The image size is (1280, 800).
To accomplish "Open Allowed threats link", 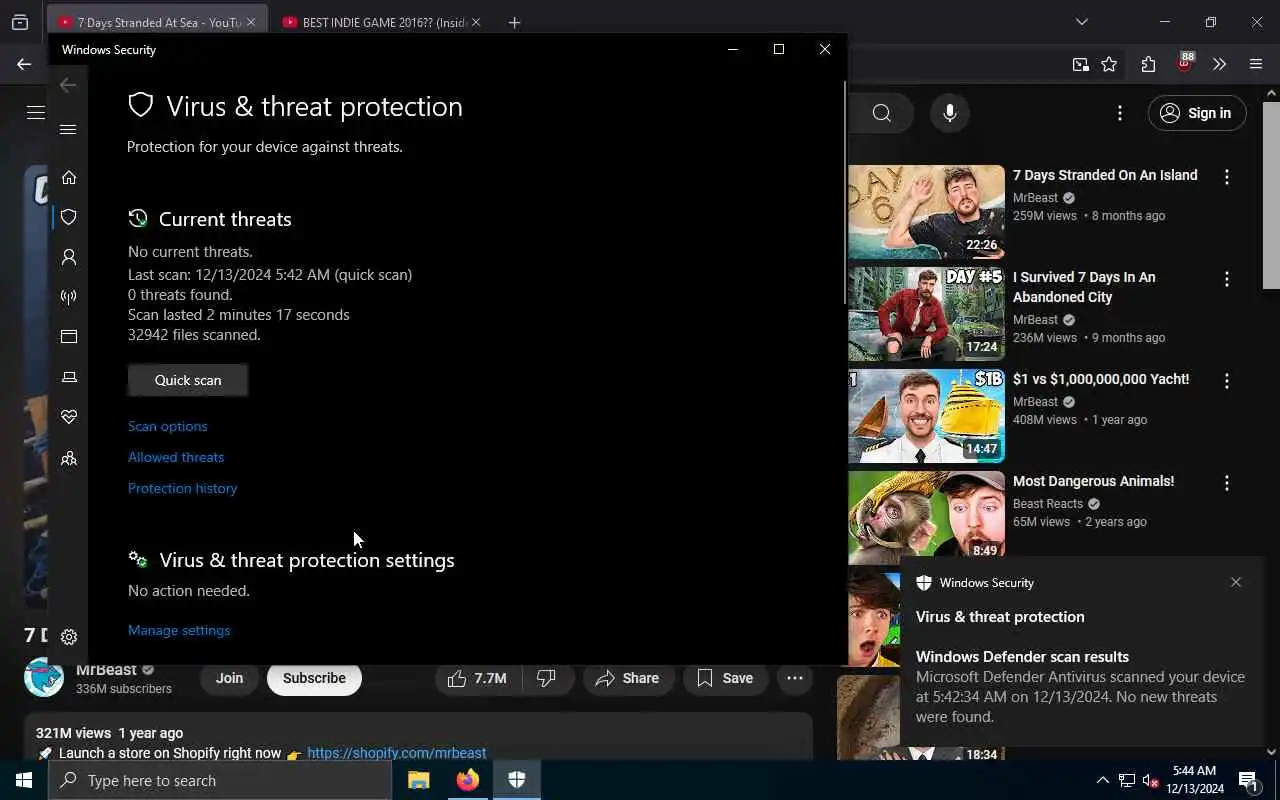I will [176, 457].
